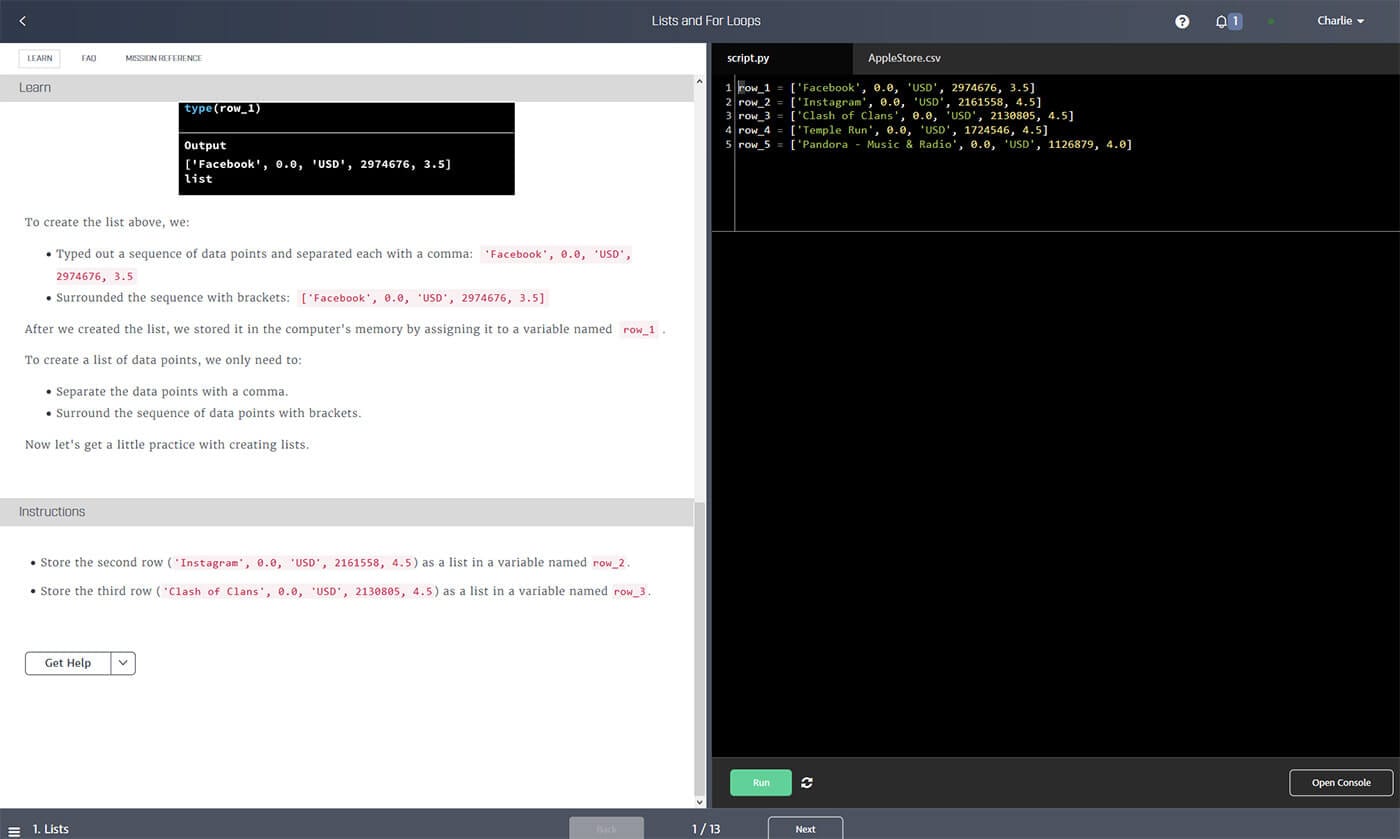
Task: Switch to the LEARN tab
Action: pos(40,58)
